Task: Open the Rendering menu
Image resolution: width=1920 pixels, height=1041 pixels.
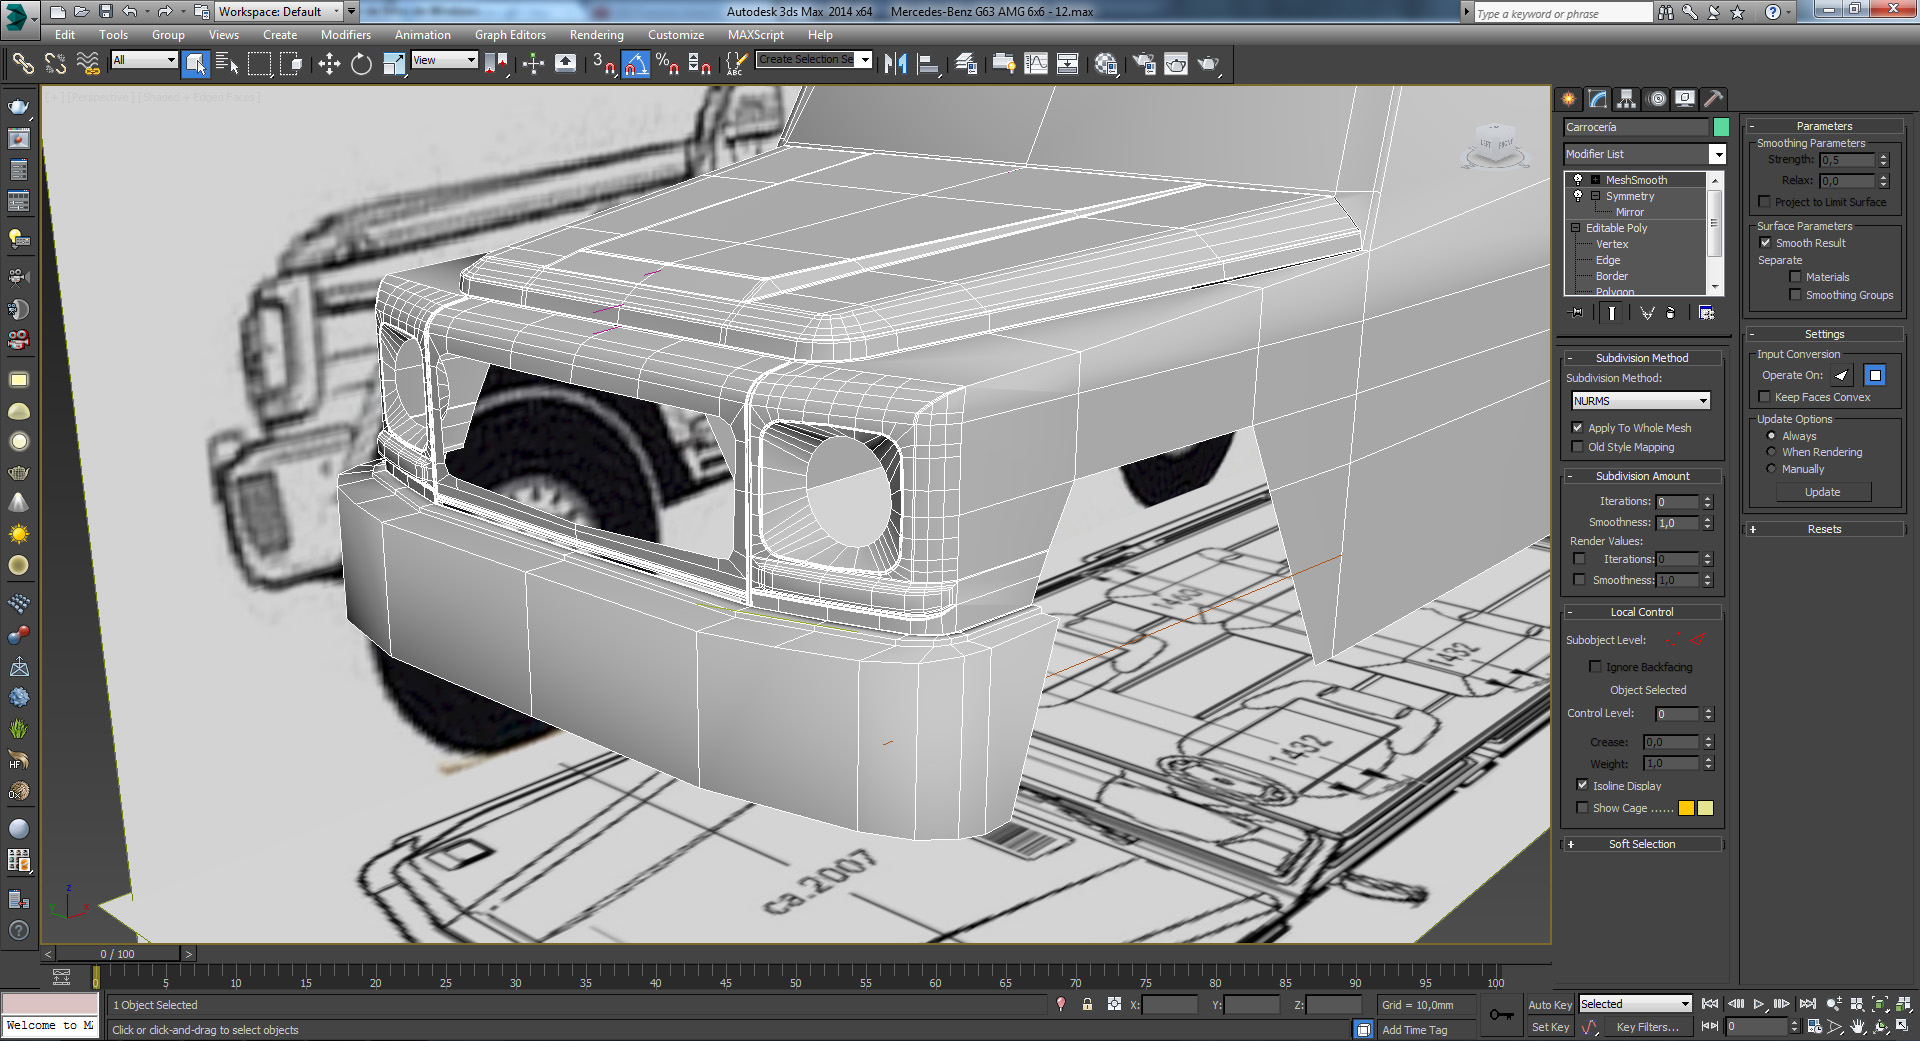Action: tap(596, 35)
